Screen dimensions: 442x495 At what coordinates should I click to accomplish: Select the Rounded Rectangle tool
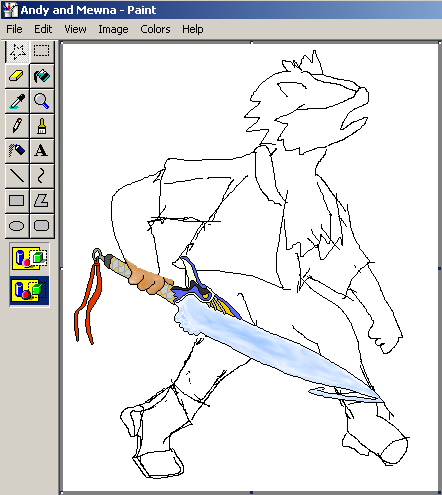click(x=42, y=226)
